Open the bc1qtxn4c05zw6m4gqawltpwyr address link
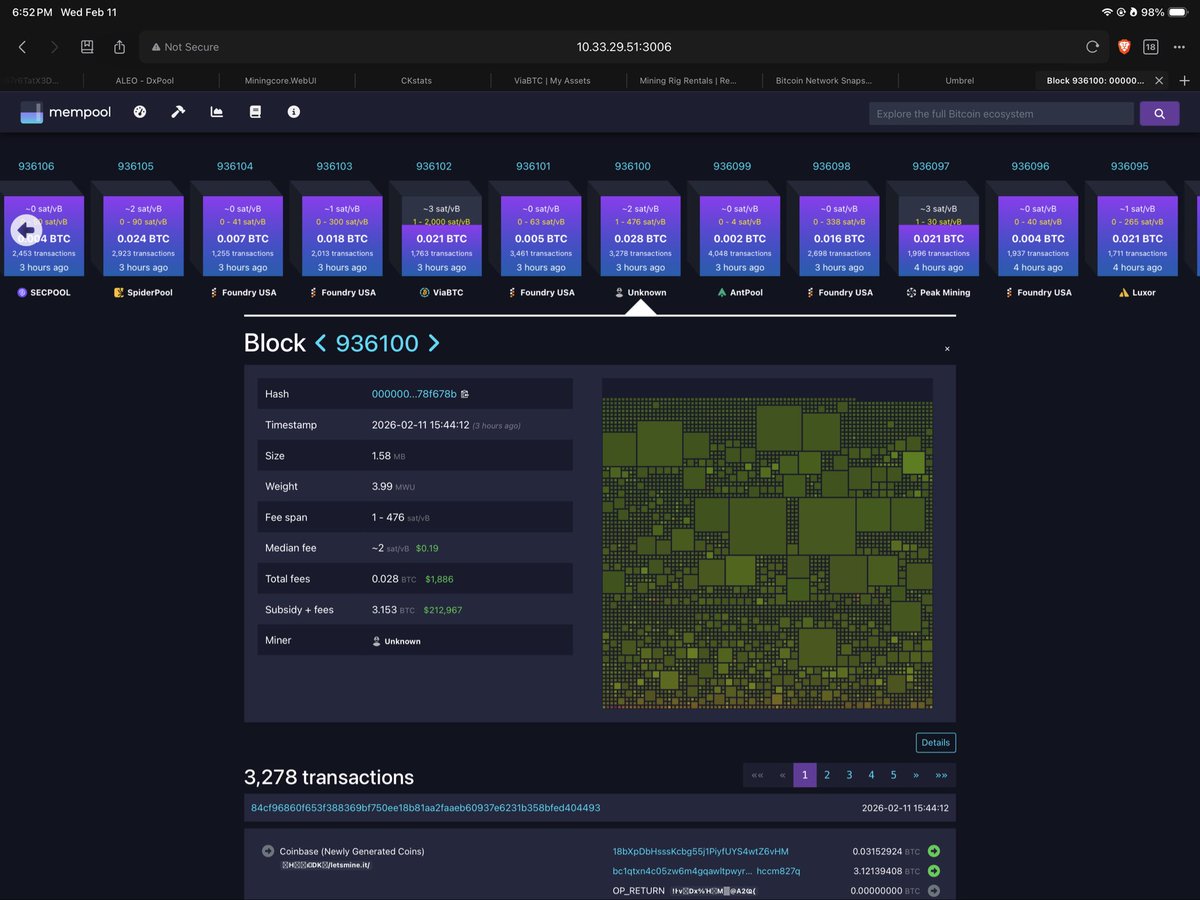 pos(707,871)
